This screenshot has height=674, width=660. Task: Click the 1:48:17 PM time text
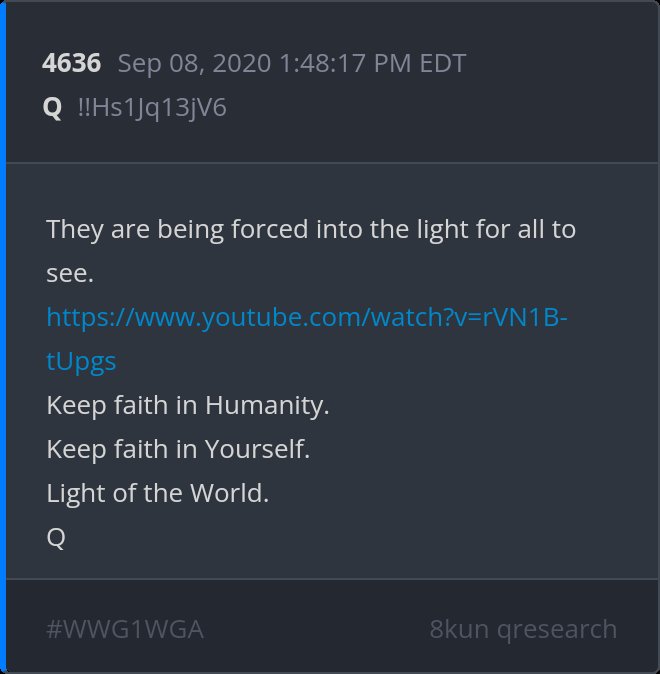click(346, 64)
